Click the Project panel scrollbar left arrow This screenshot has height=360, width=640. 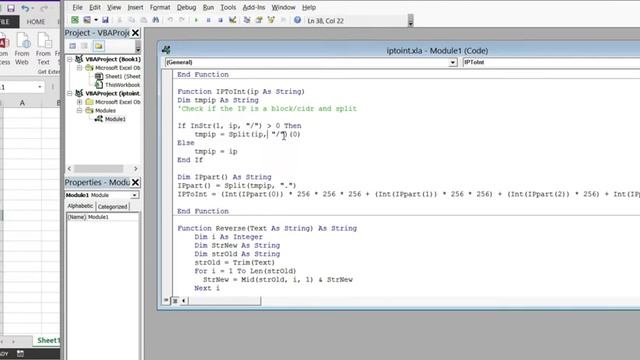(69, 169)
